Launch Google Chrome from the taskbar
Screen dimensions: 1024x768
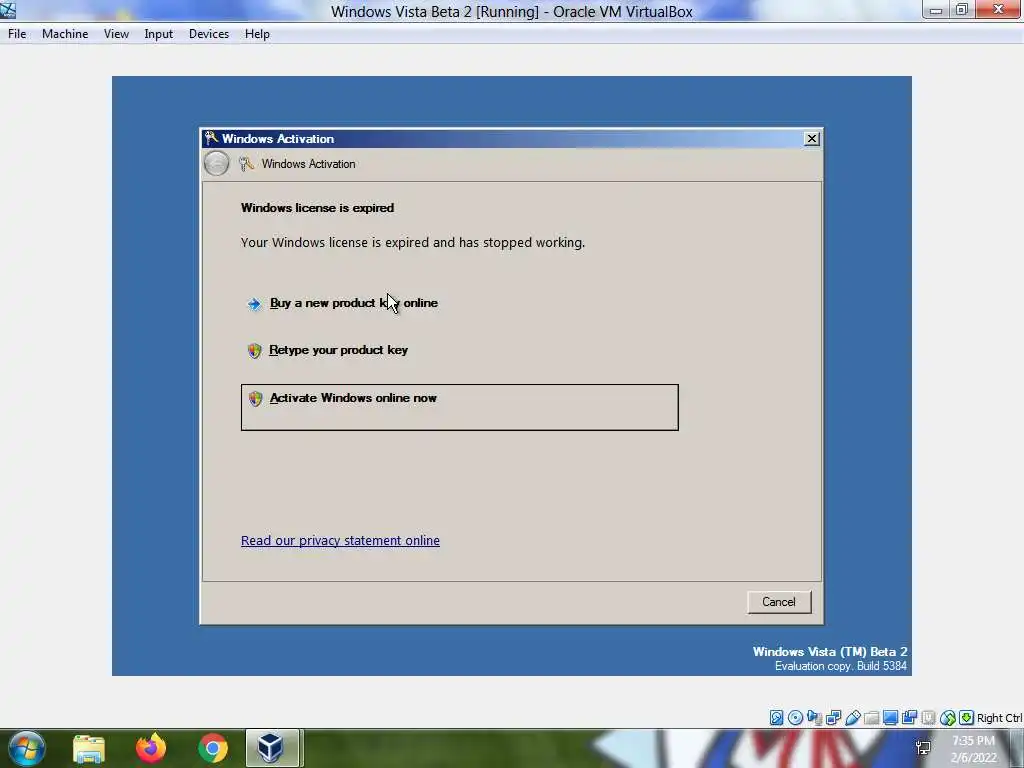click(x=212, y=748)
